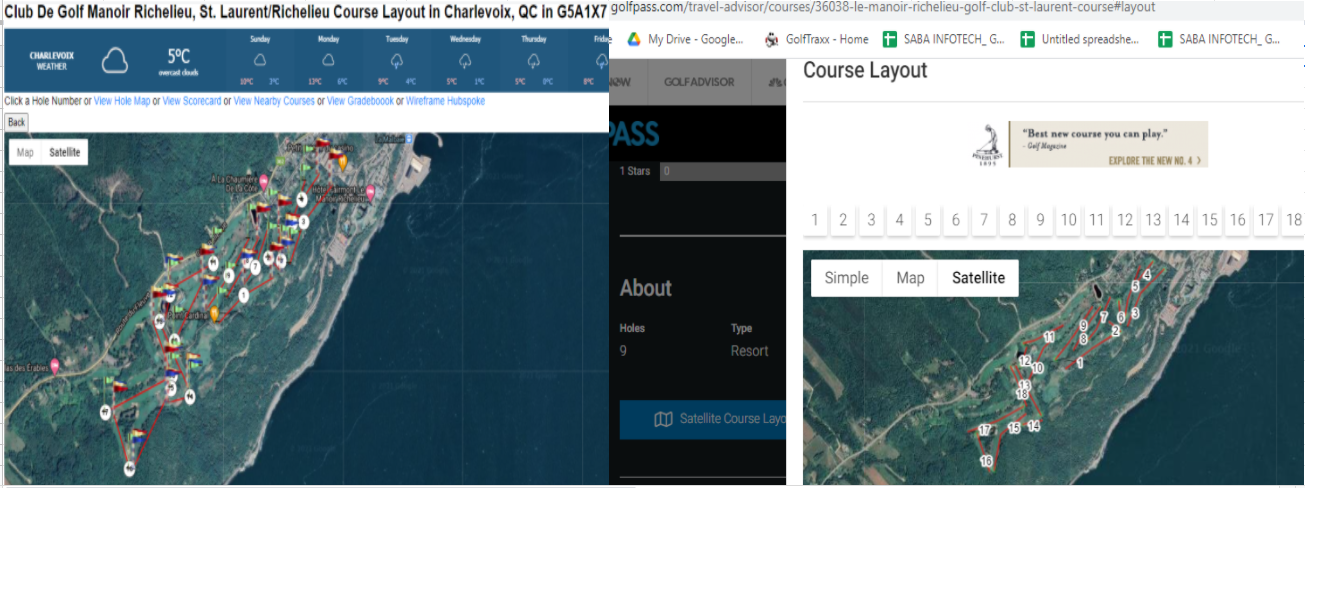Open the Untitled spreadsheet bookmark
1338x594 pixels.
click(1080, 39)
